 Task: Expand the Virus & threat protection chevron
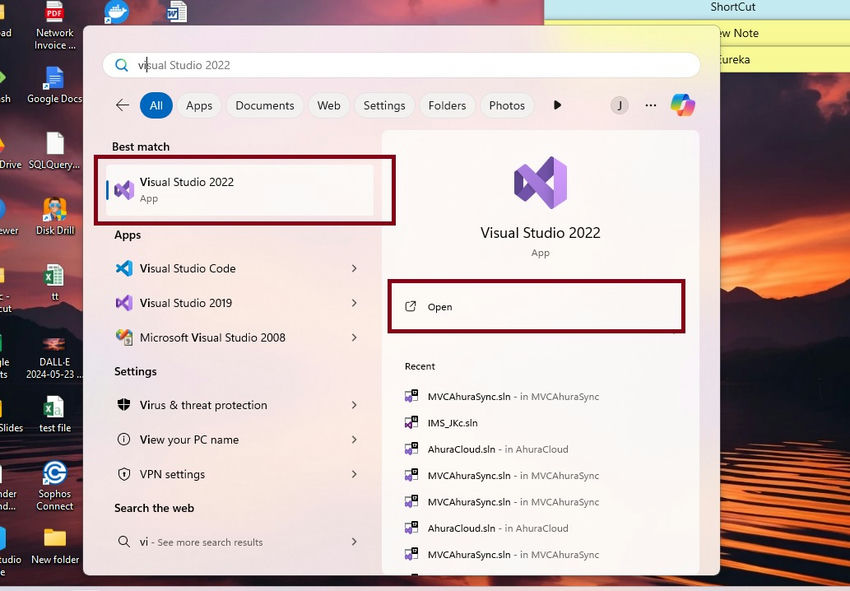pyautogui.click(x=355, y=405)
